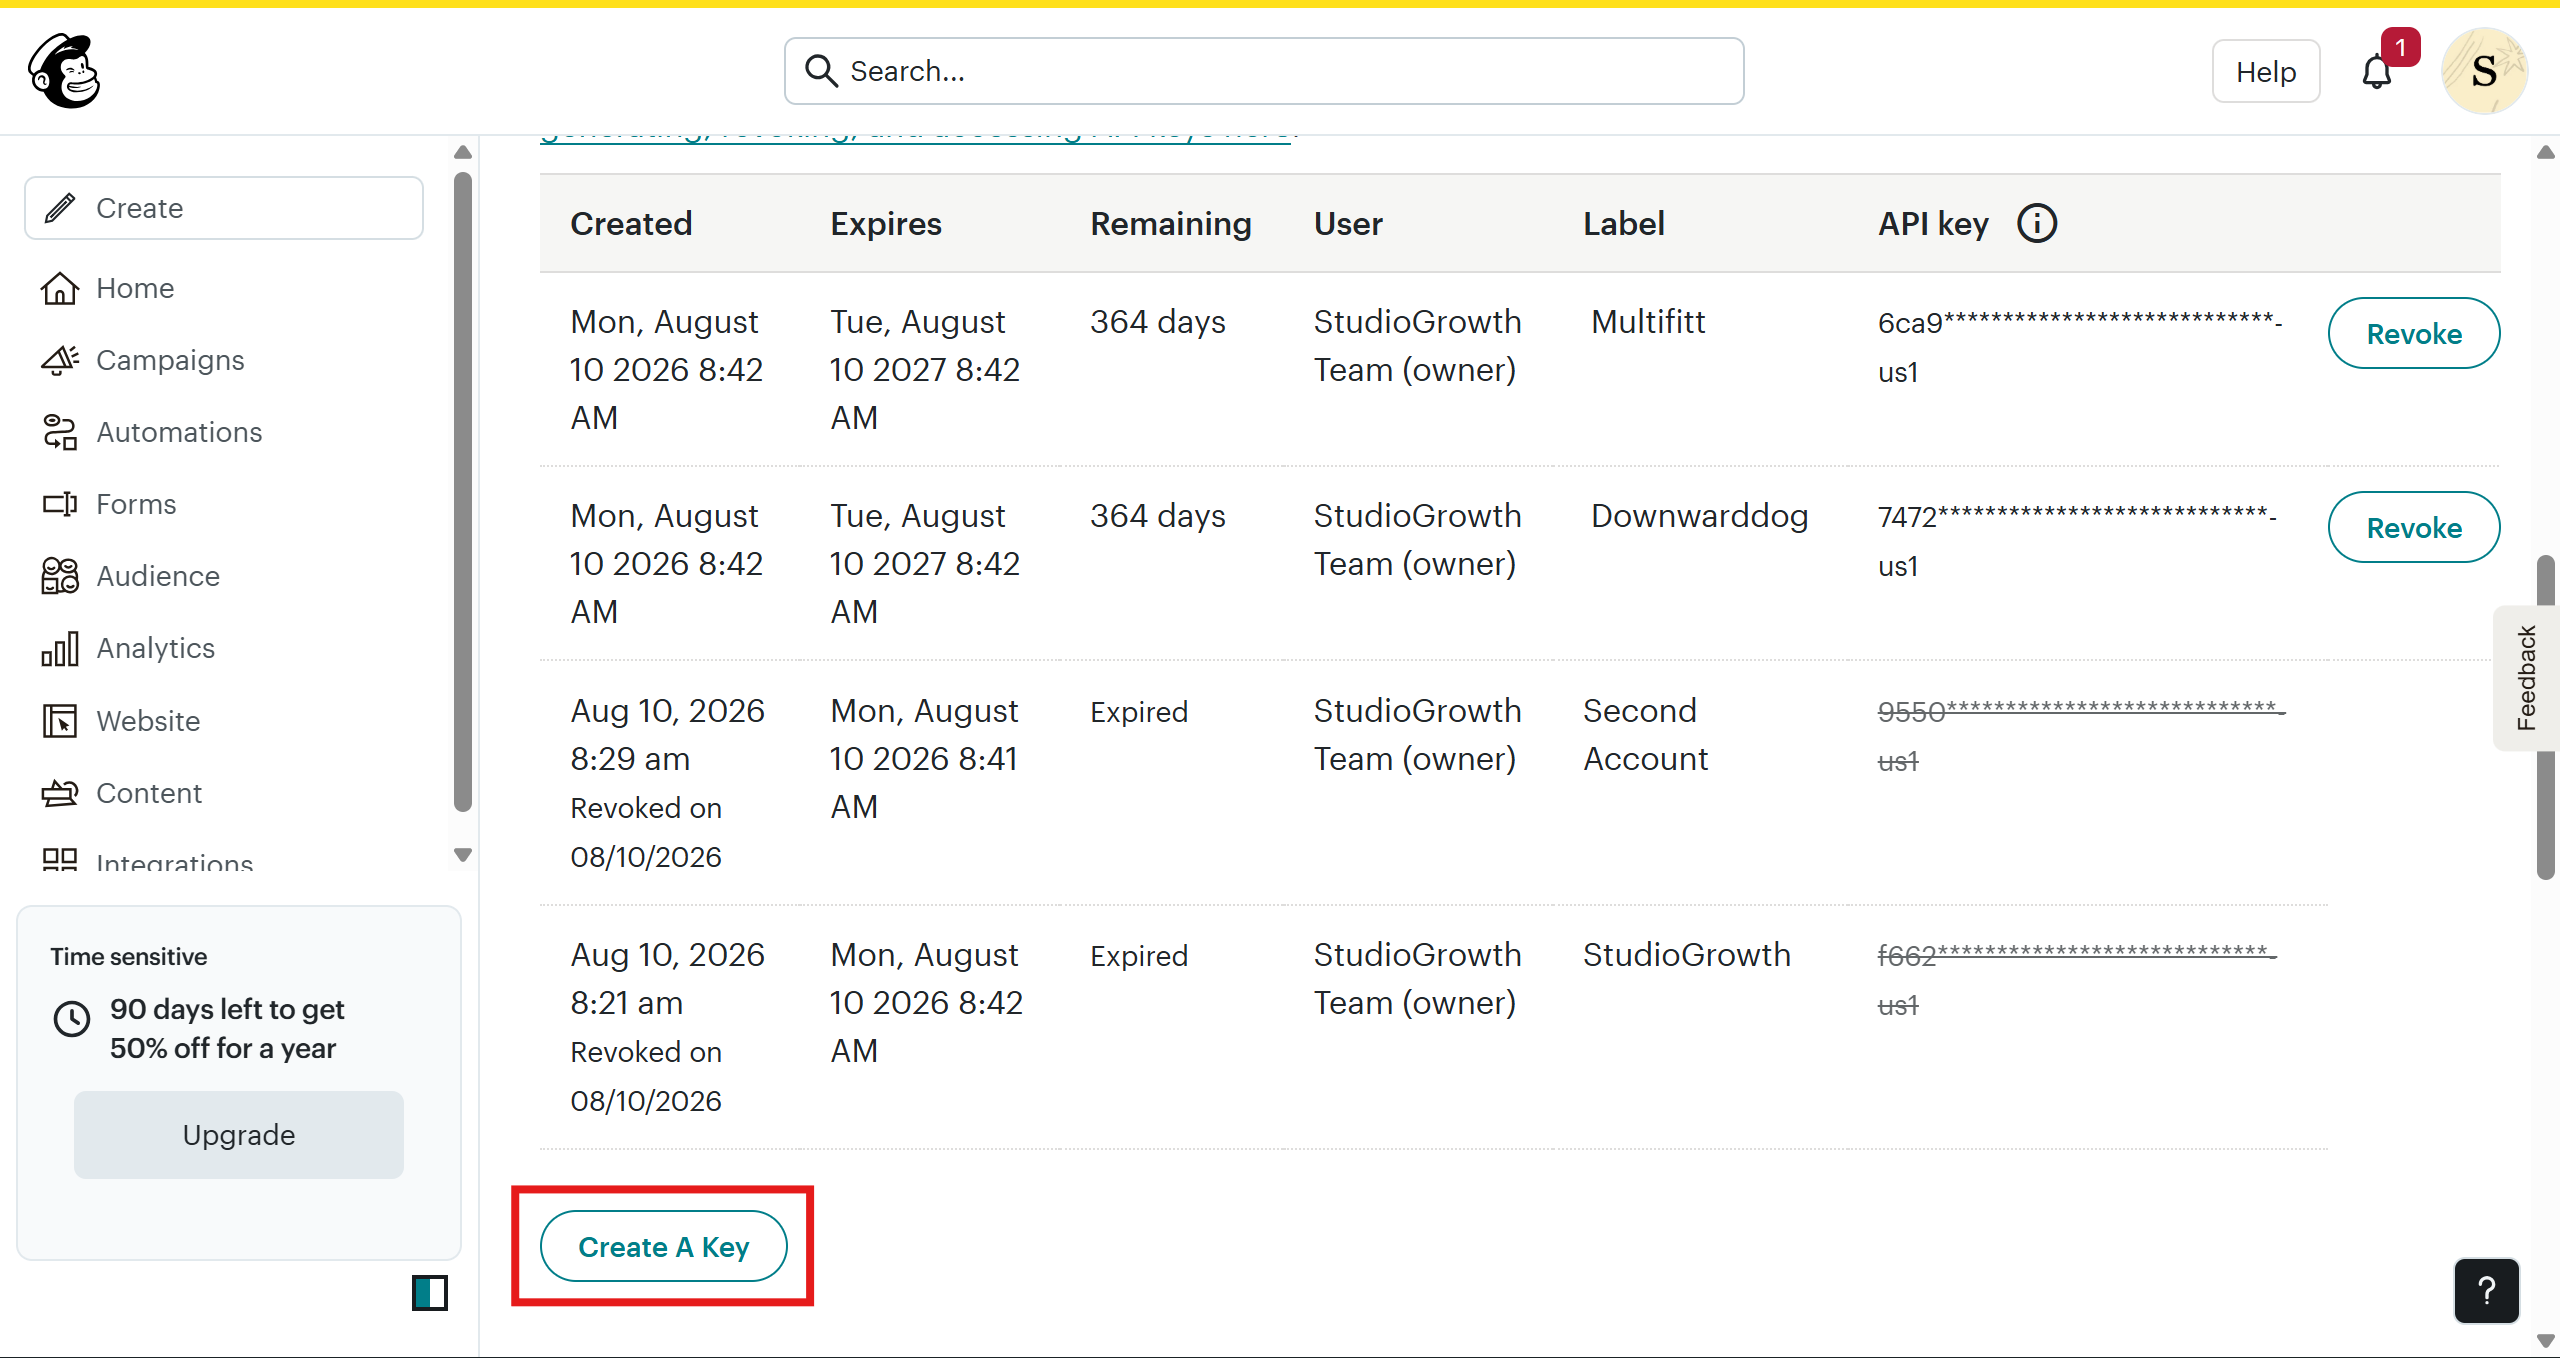This screenshot has width=2560, height=1358.
Task: Open the Audience section
Action: tap(158, 576)
